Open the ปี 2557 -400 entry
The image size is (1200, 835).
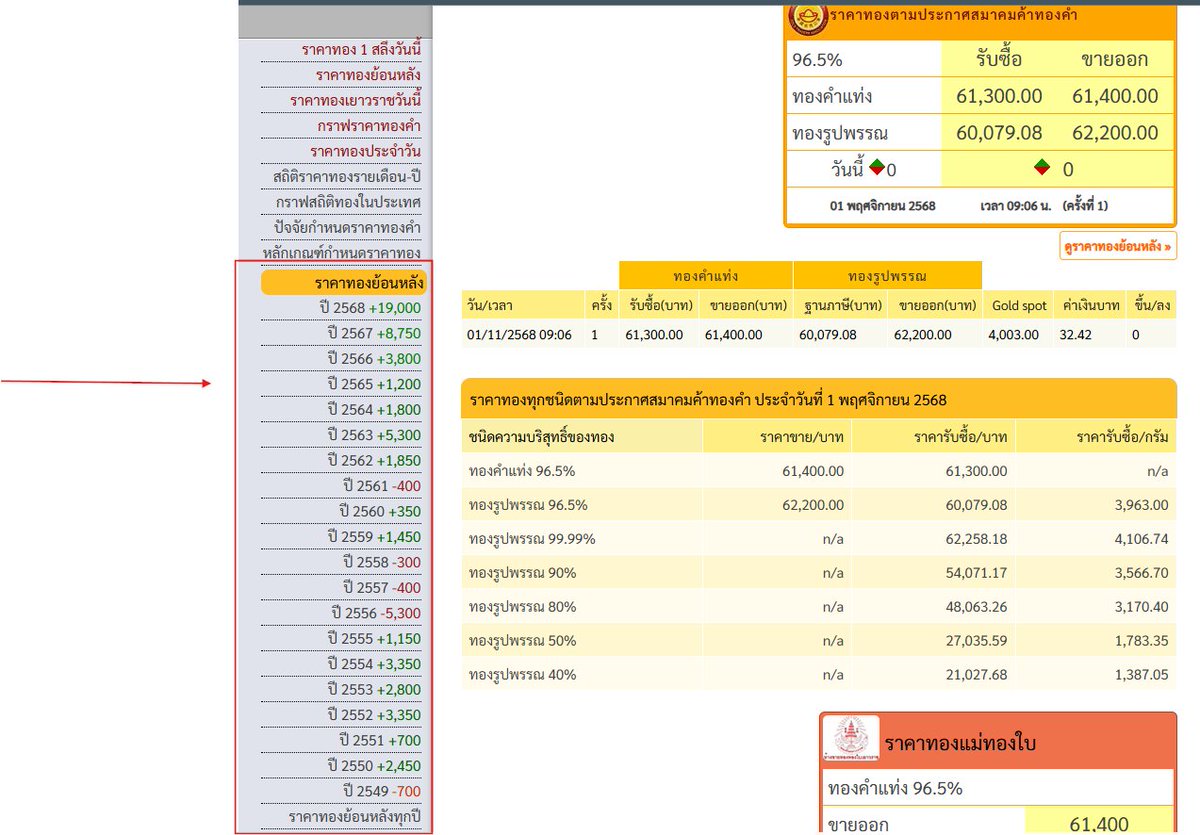pos(381,588)
